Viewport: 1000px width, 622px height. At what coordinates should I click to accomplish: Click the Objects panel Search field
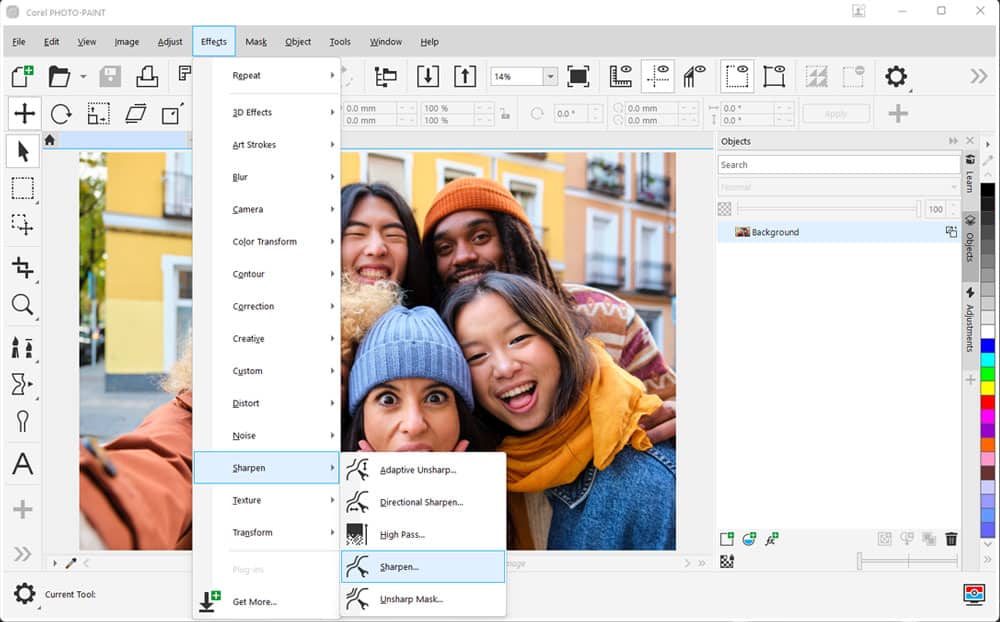click(838, 165)
